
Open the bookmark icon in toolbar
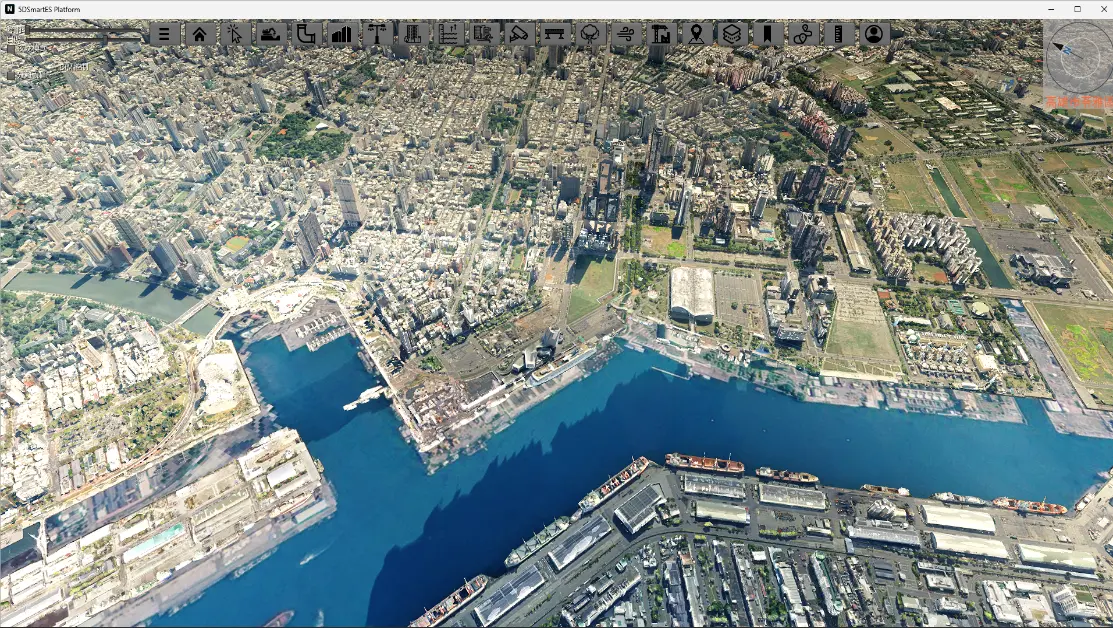point(768,34)
